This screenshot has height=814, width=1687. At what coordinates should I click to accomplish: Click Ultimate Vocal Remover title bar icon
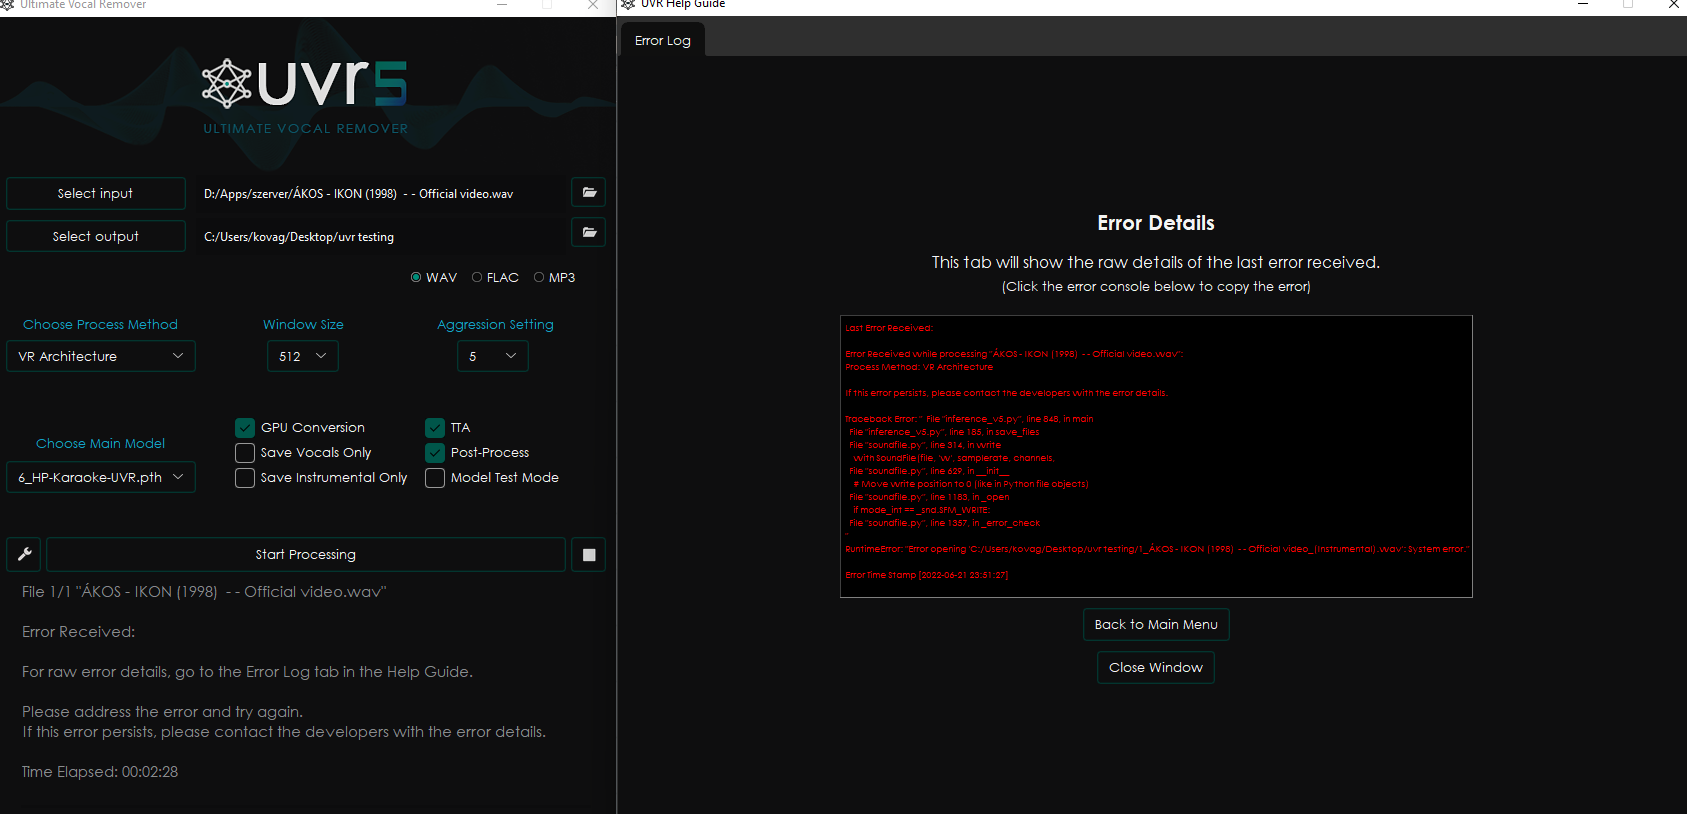tap(7, 5)
